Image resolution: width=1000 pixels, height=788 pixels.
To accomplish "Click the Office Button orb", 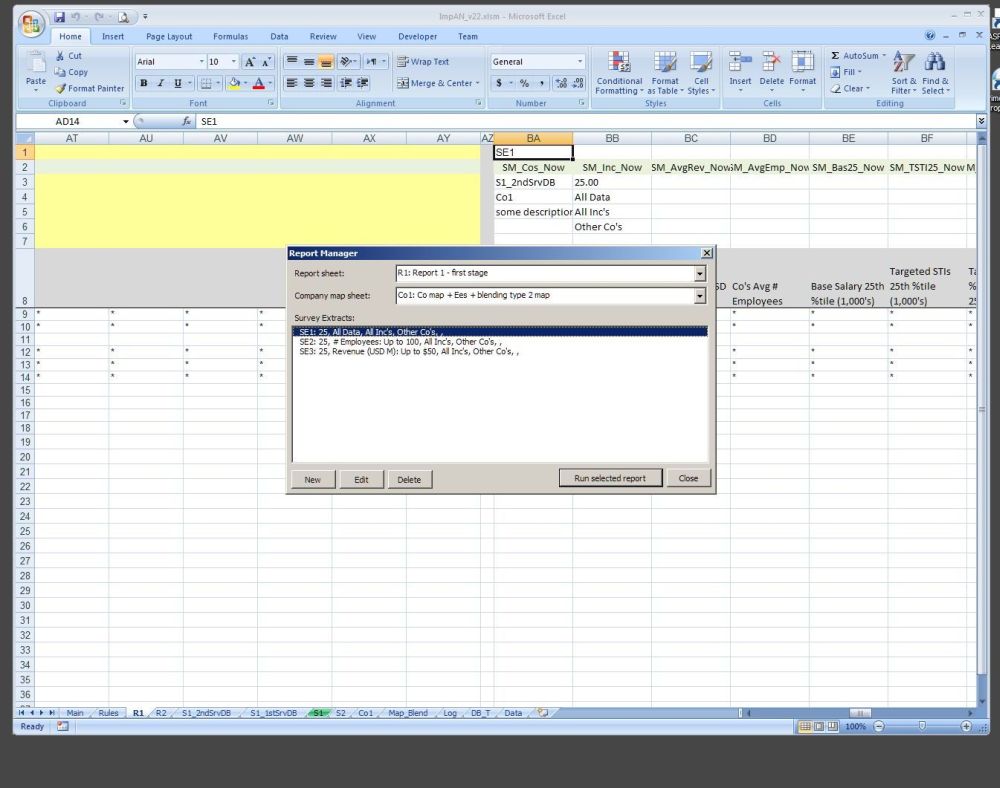I will click(32, 23).
